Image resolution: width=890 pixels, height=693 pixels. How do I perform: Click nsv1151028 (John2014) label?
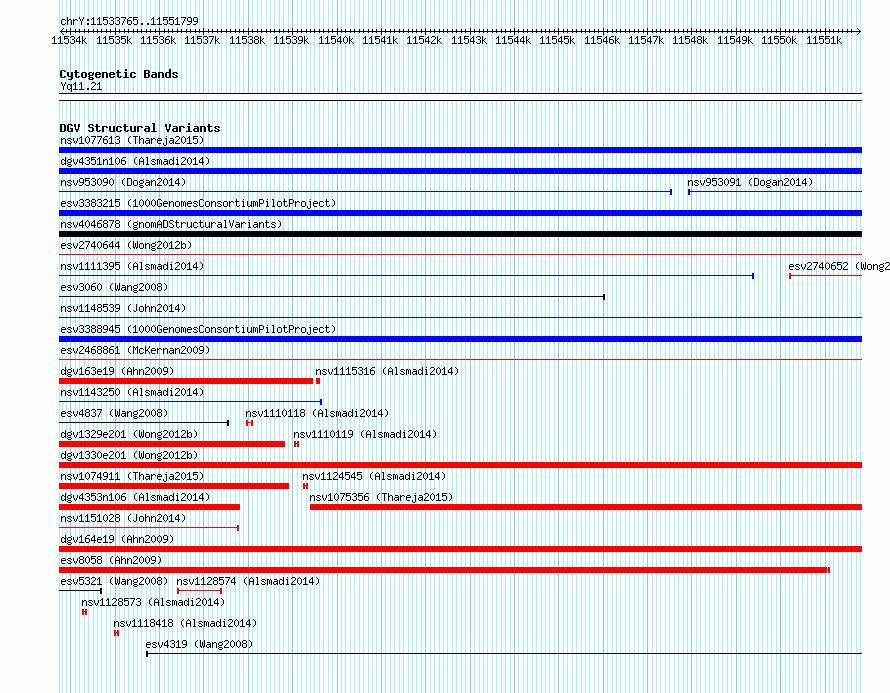[x=123, y=518]
